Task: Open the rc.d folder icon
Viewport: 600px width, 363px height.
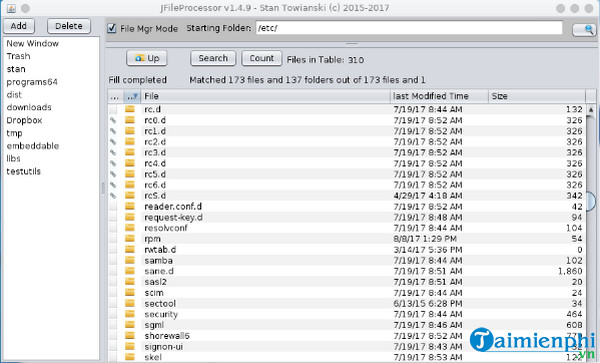Action: click(x=130, y=109)
